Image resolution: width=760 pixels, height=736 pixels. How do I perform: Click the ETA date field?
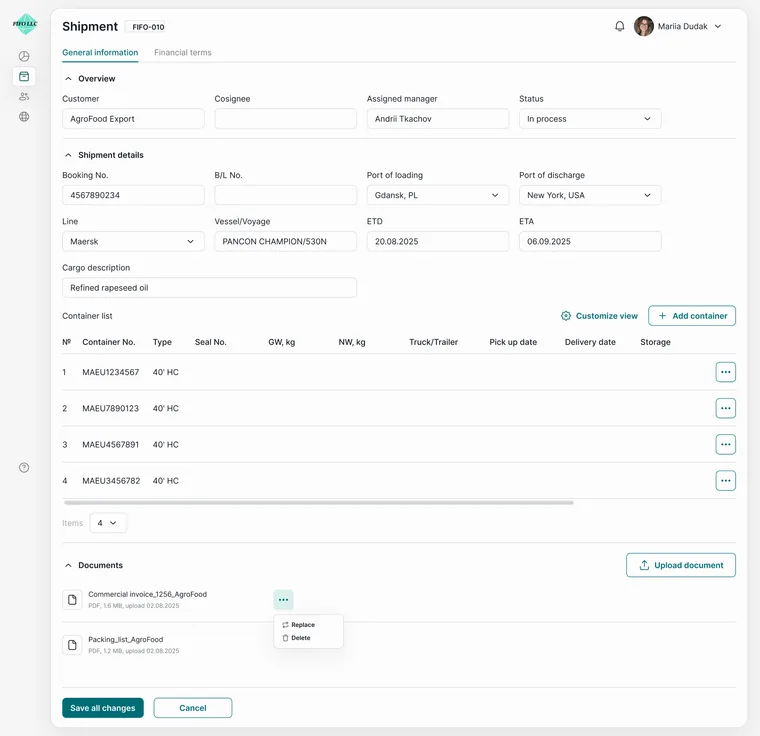[x=590, y=241]
